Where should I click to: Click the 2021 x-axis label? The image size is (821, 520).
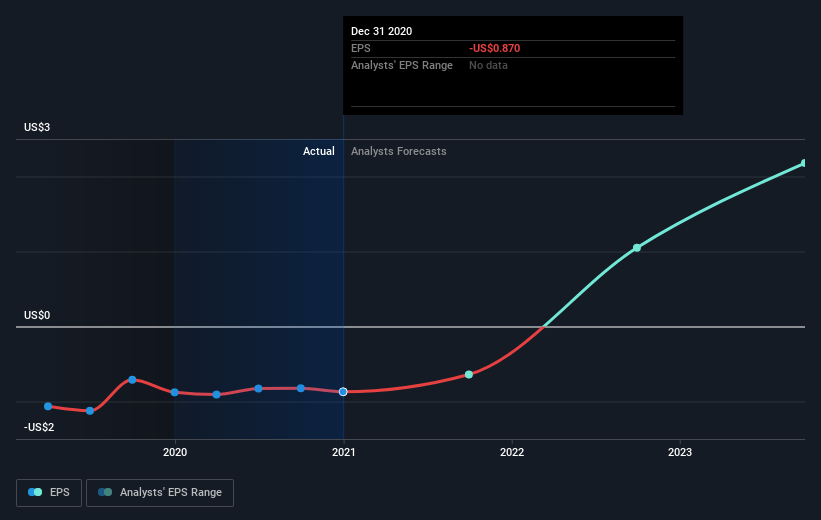pyautogui.click(x=343, y=452)
